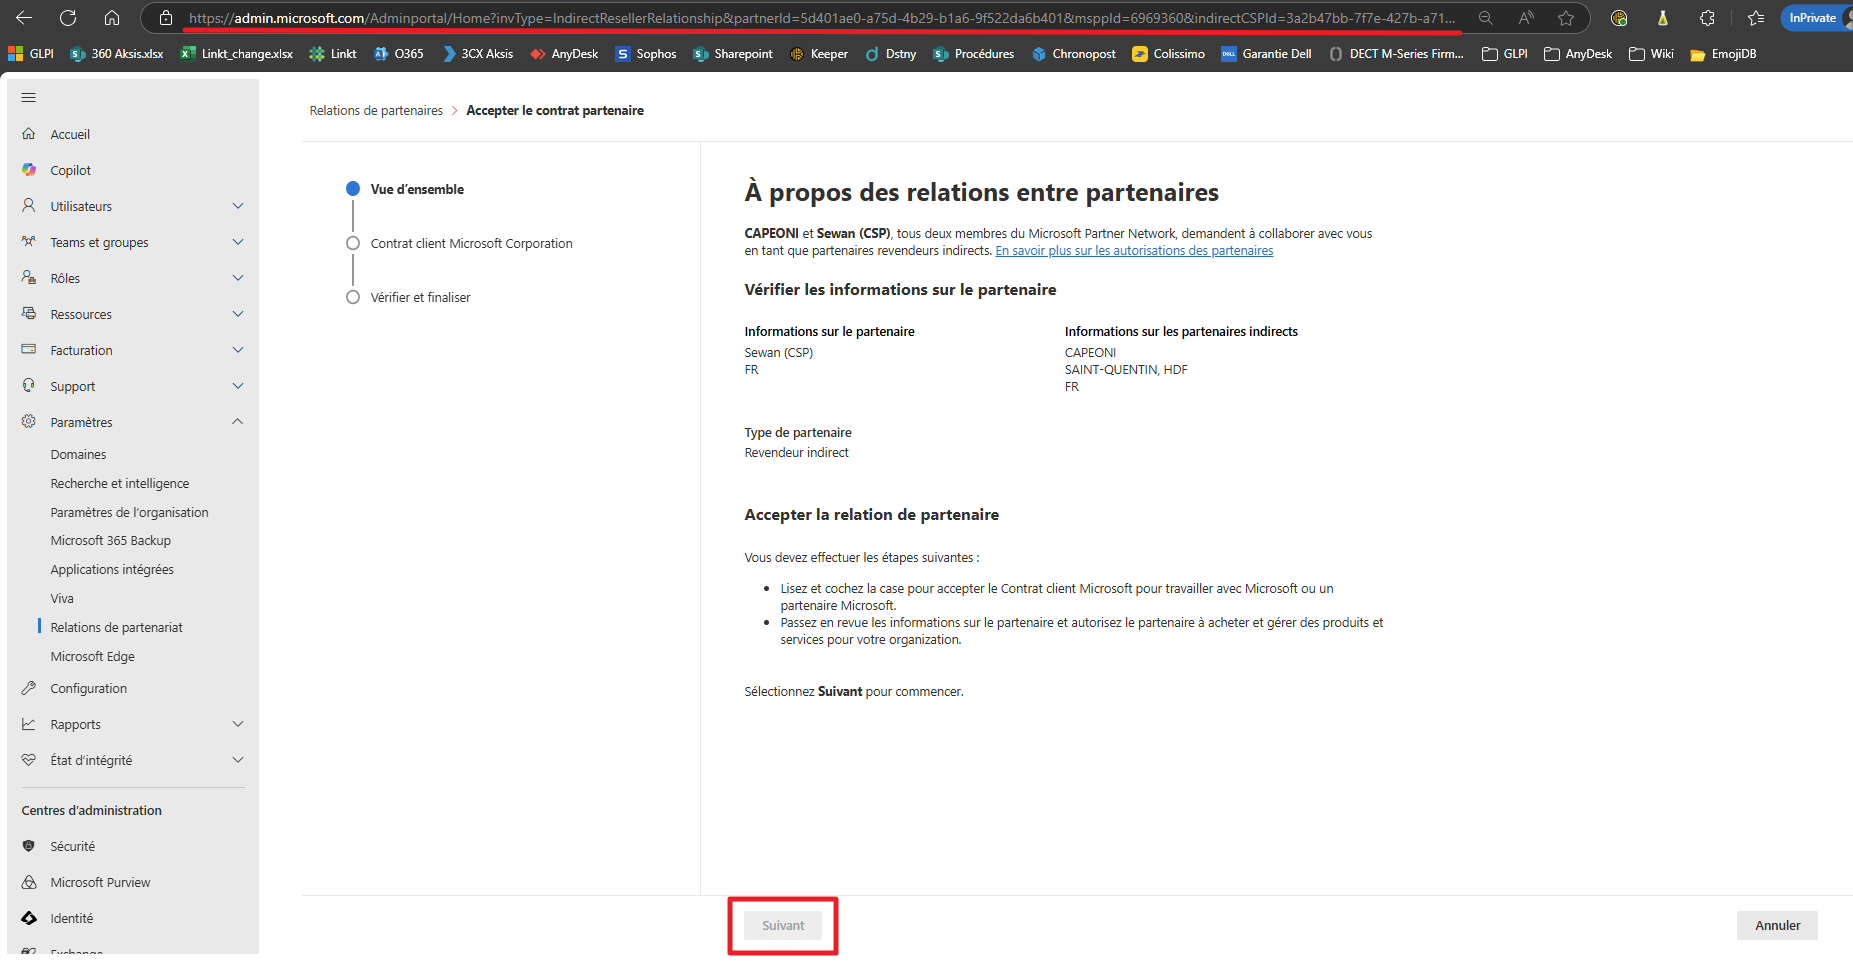This screenshot has width=1853, height=962.
Task: Toggle the navigation hamburger menu
Action: coord(29,97)
